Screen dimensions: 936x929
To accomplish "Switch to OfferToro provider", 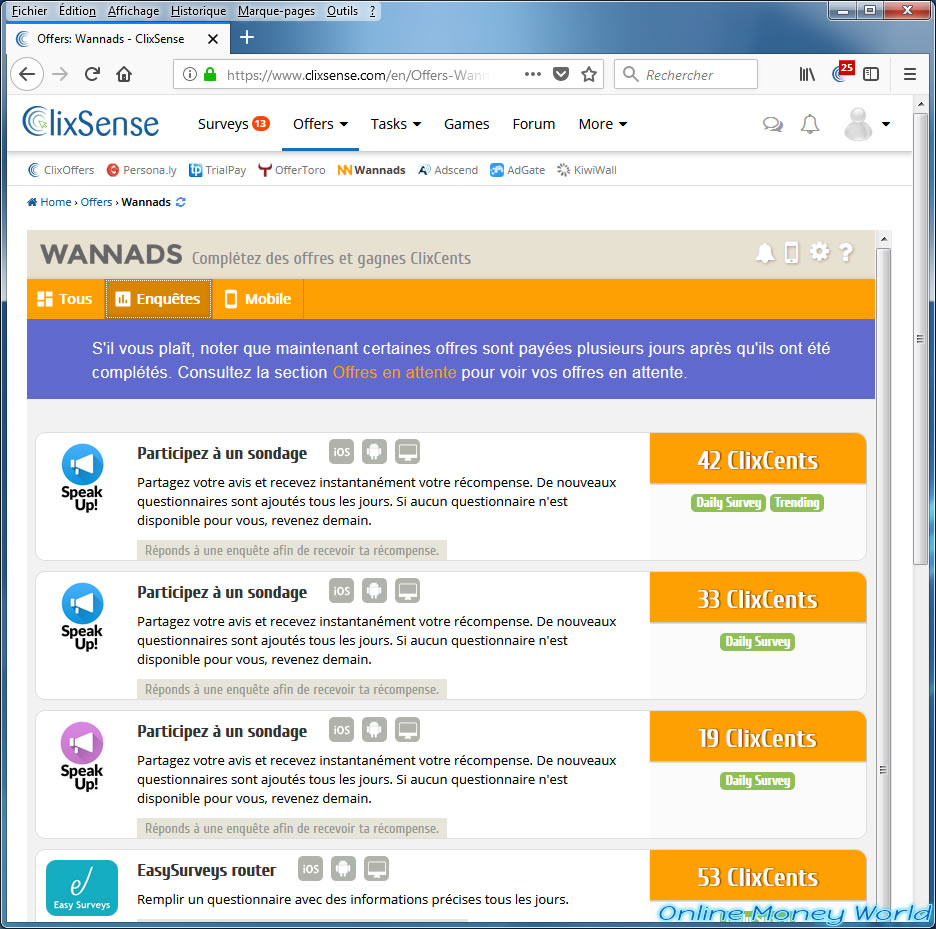I will click(292, 170).
